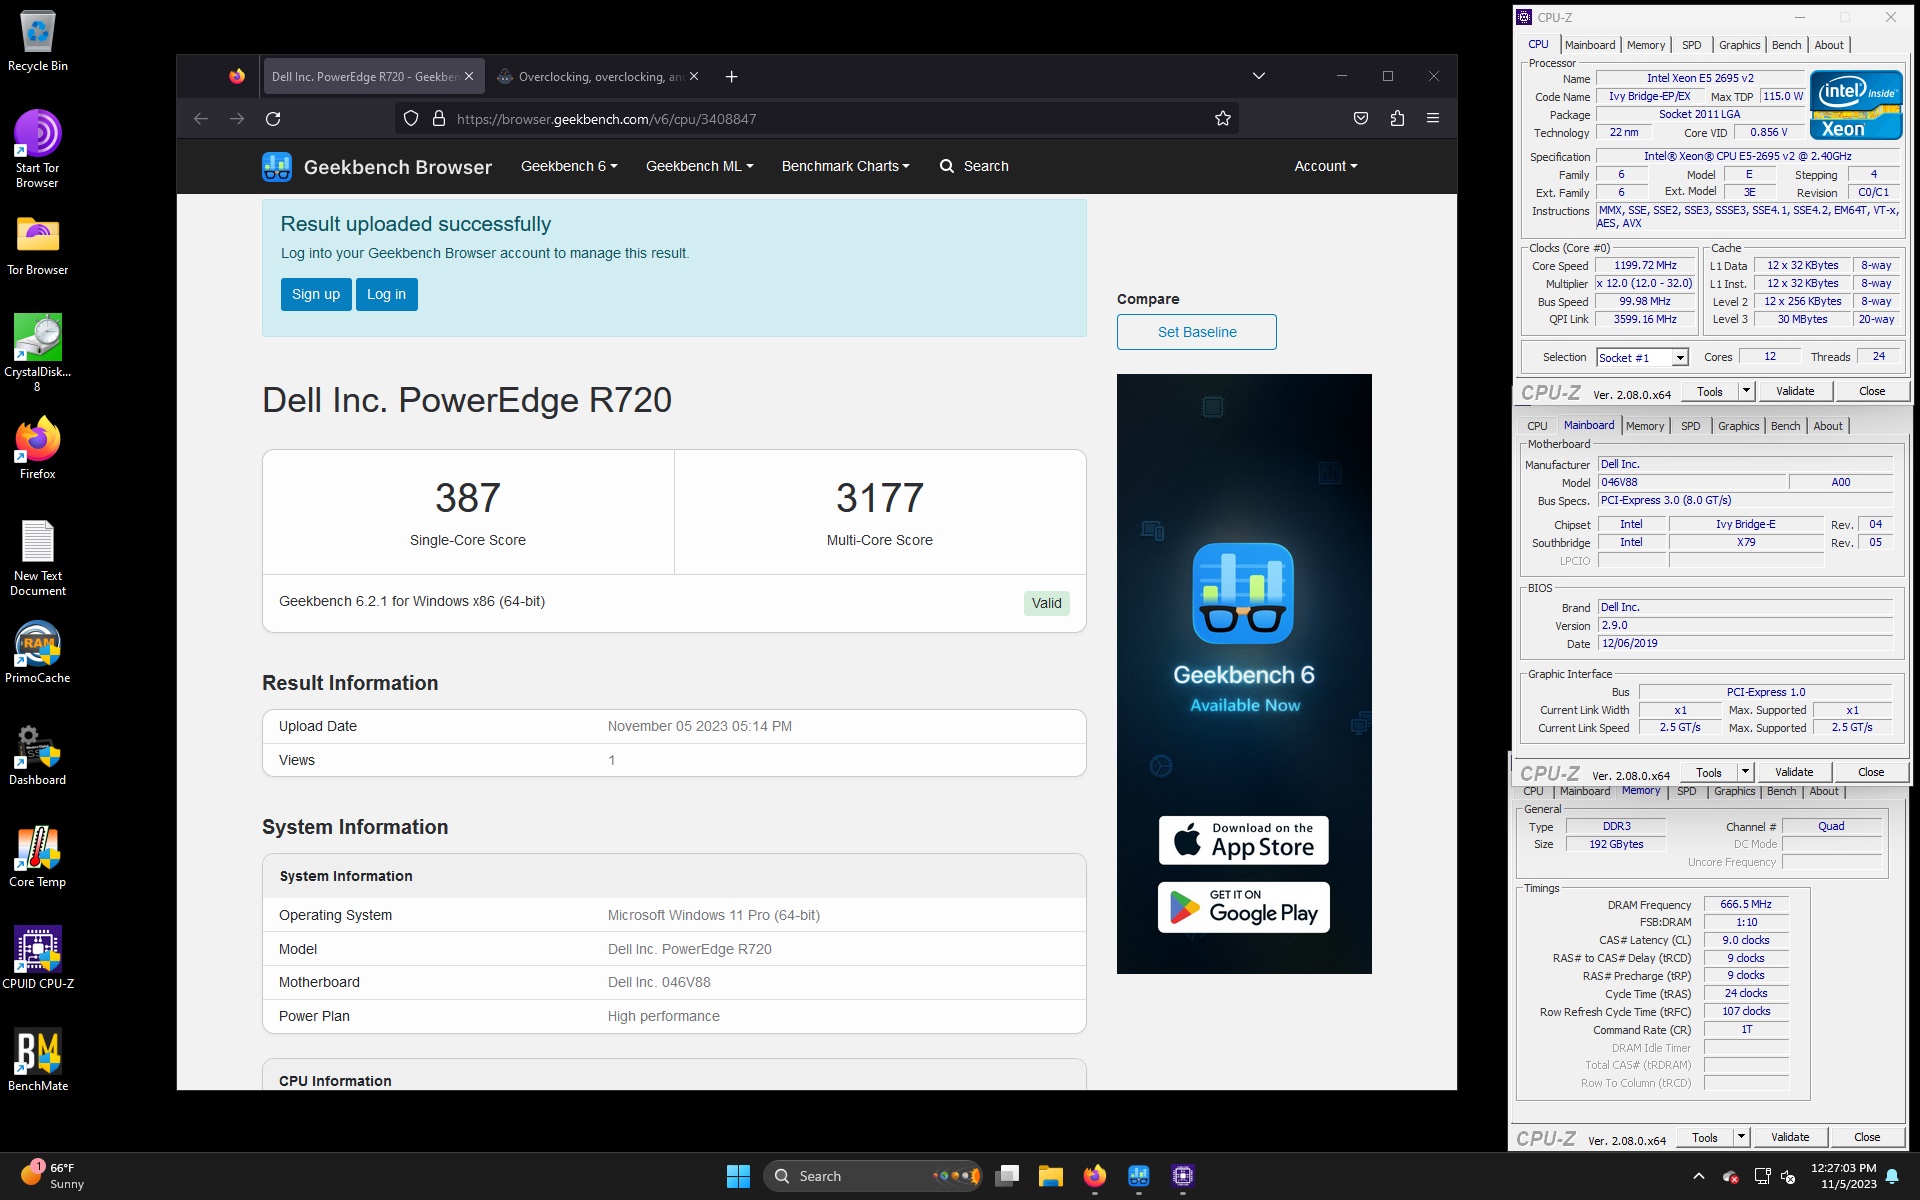Open Benchmark Charts dropdown
This screenshot has width=1920, height=1200.
point(845,166)
